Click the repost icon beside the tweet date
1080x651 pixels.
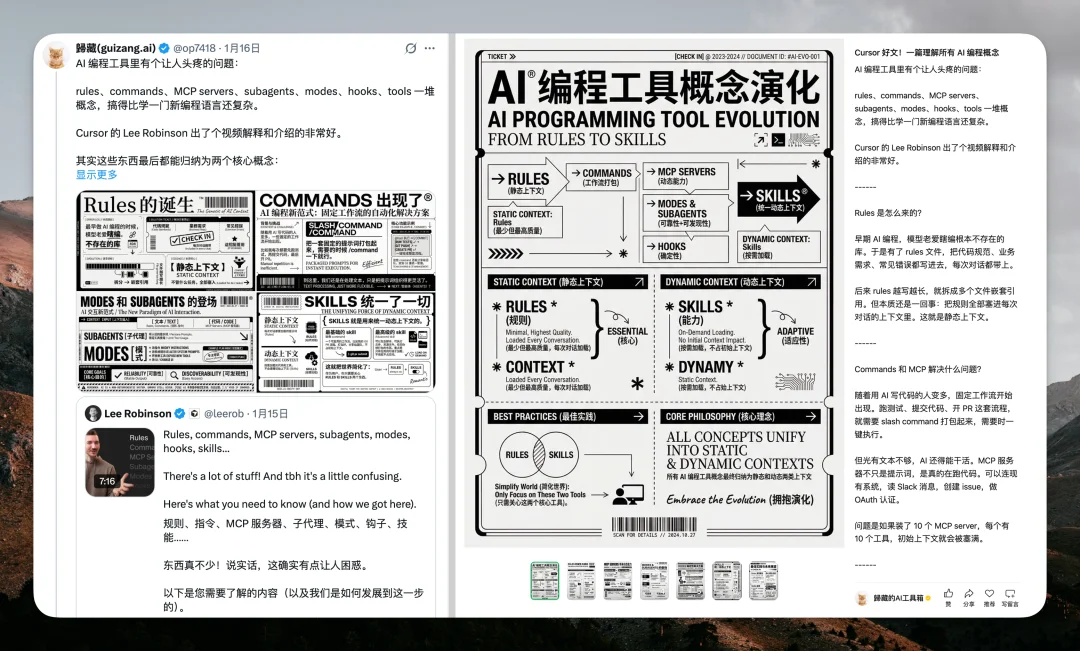pos(410,48)
